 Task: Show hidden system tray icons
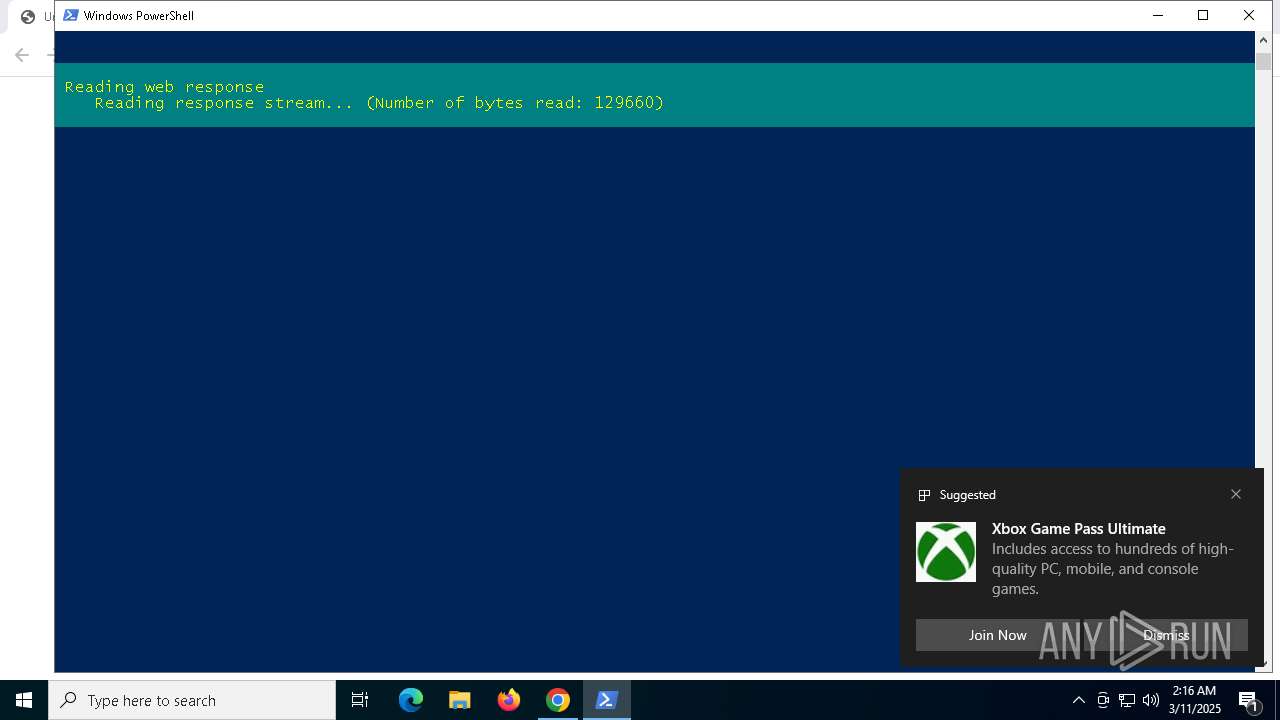pos(1079,700)
